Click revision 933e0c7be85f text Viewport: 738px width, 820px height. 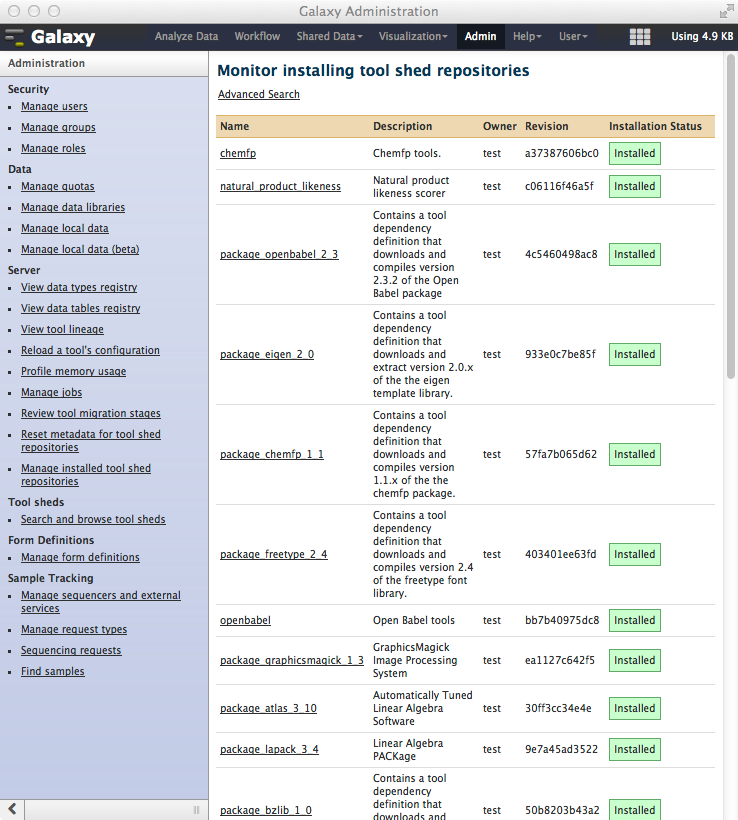560,354
